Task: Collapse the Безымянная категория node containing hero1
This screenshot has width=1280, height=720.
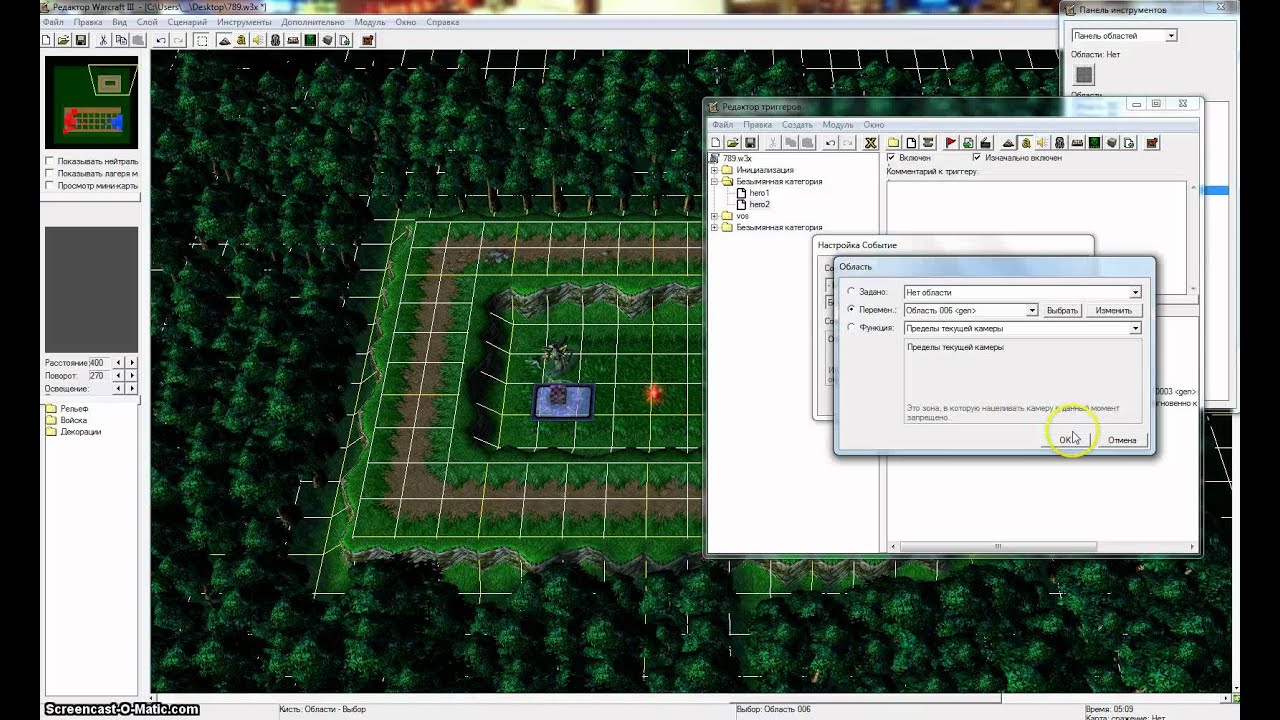Action: [x=715, y=182]
